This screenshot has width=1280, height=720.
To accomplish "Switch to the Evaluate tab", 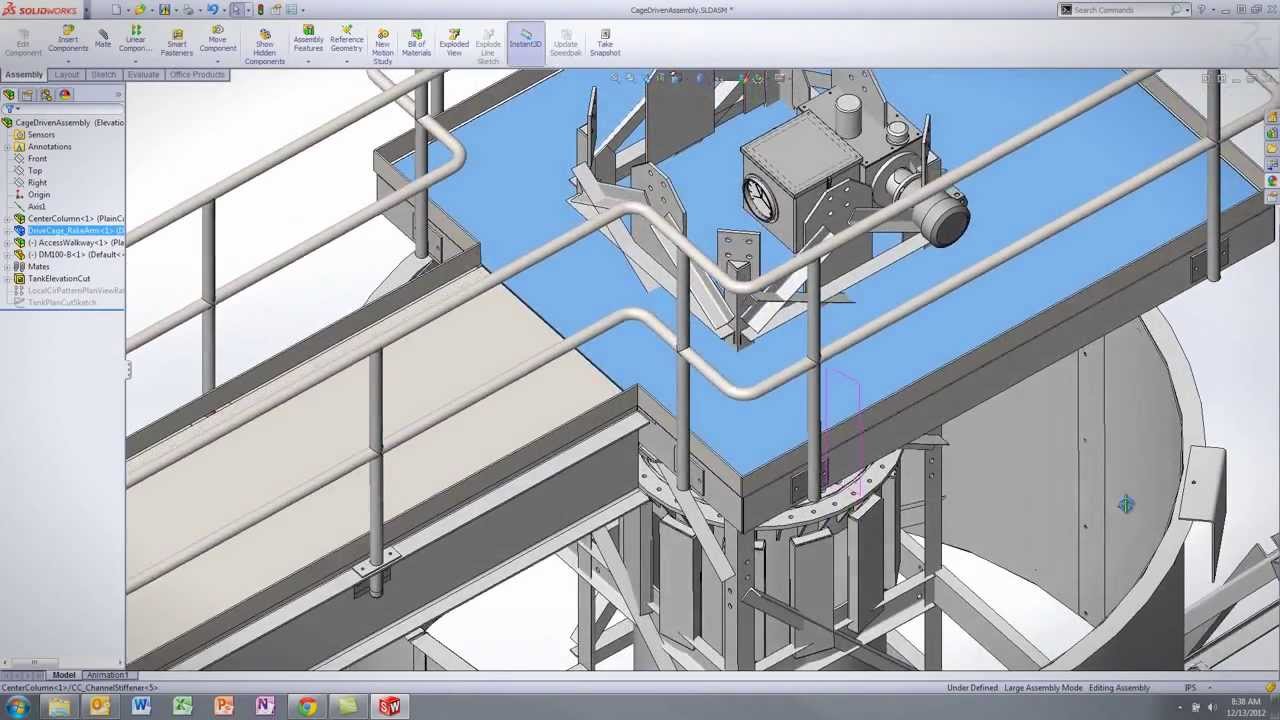I will (143, 75).
